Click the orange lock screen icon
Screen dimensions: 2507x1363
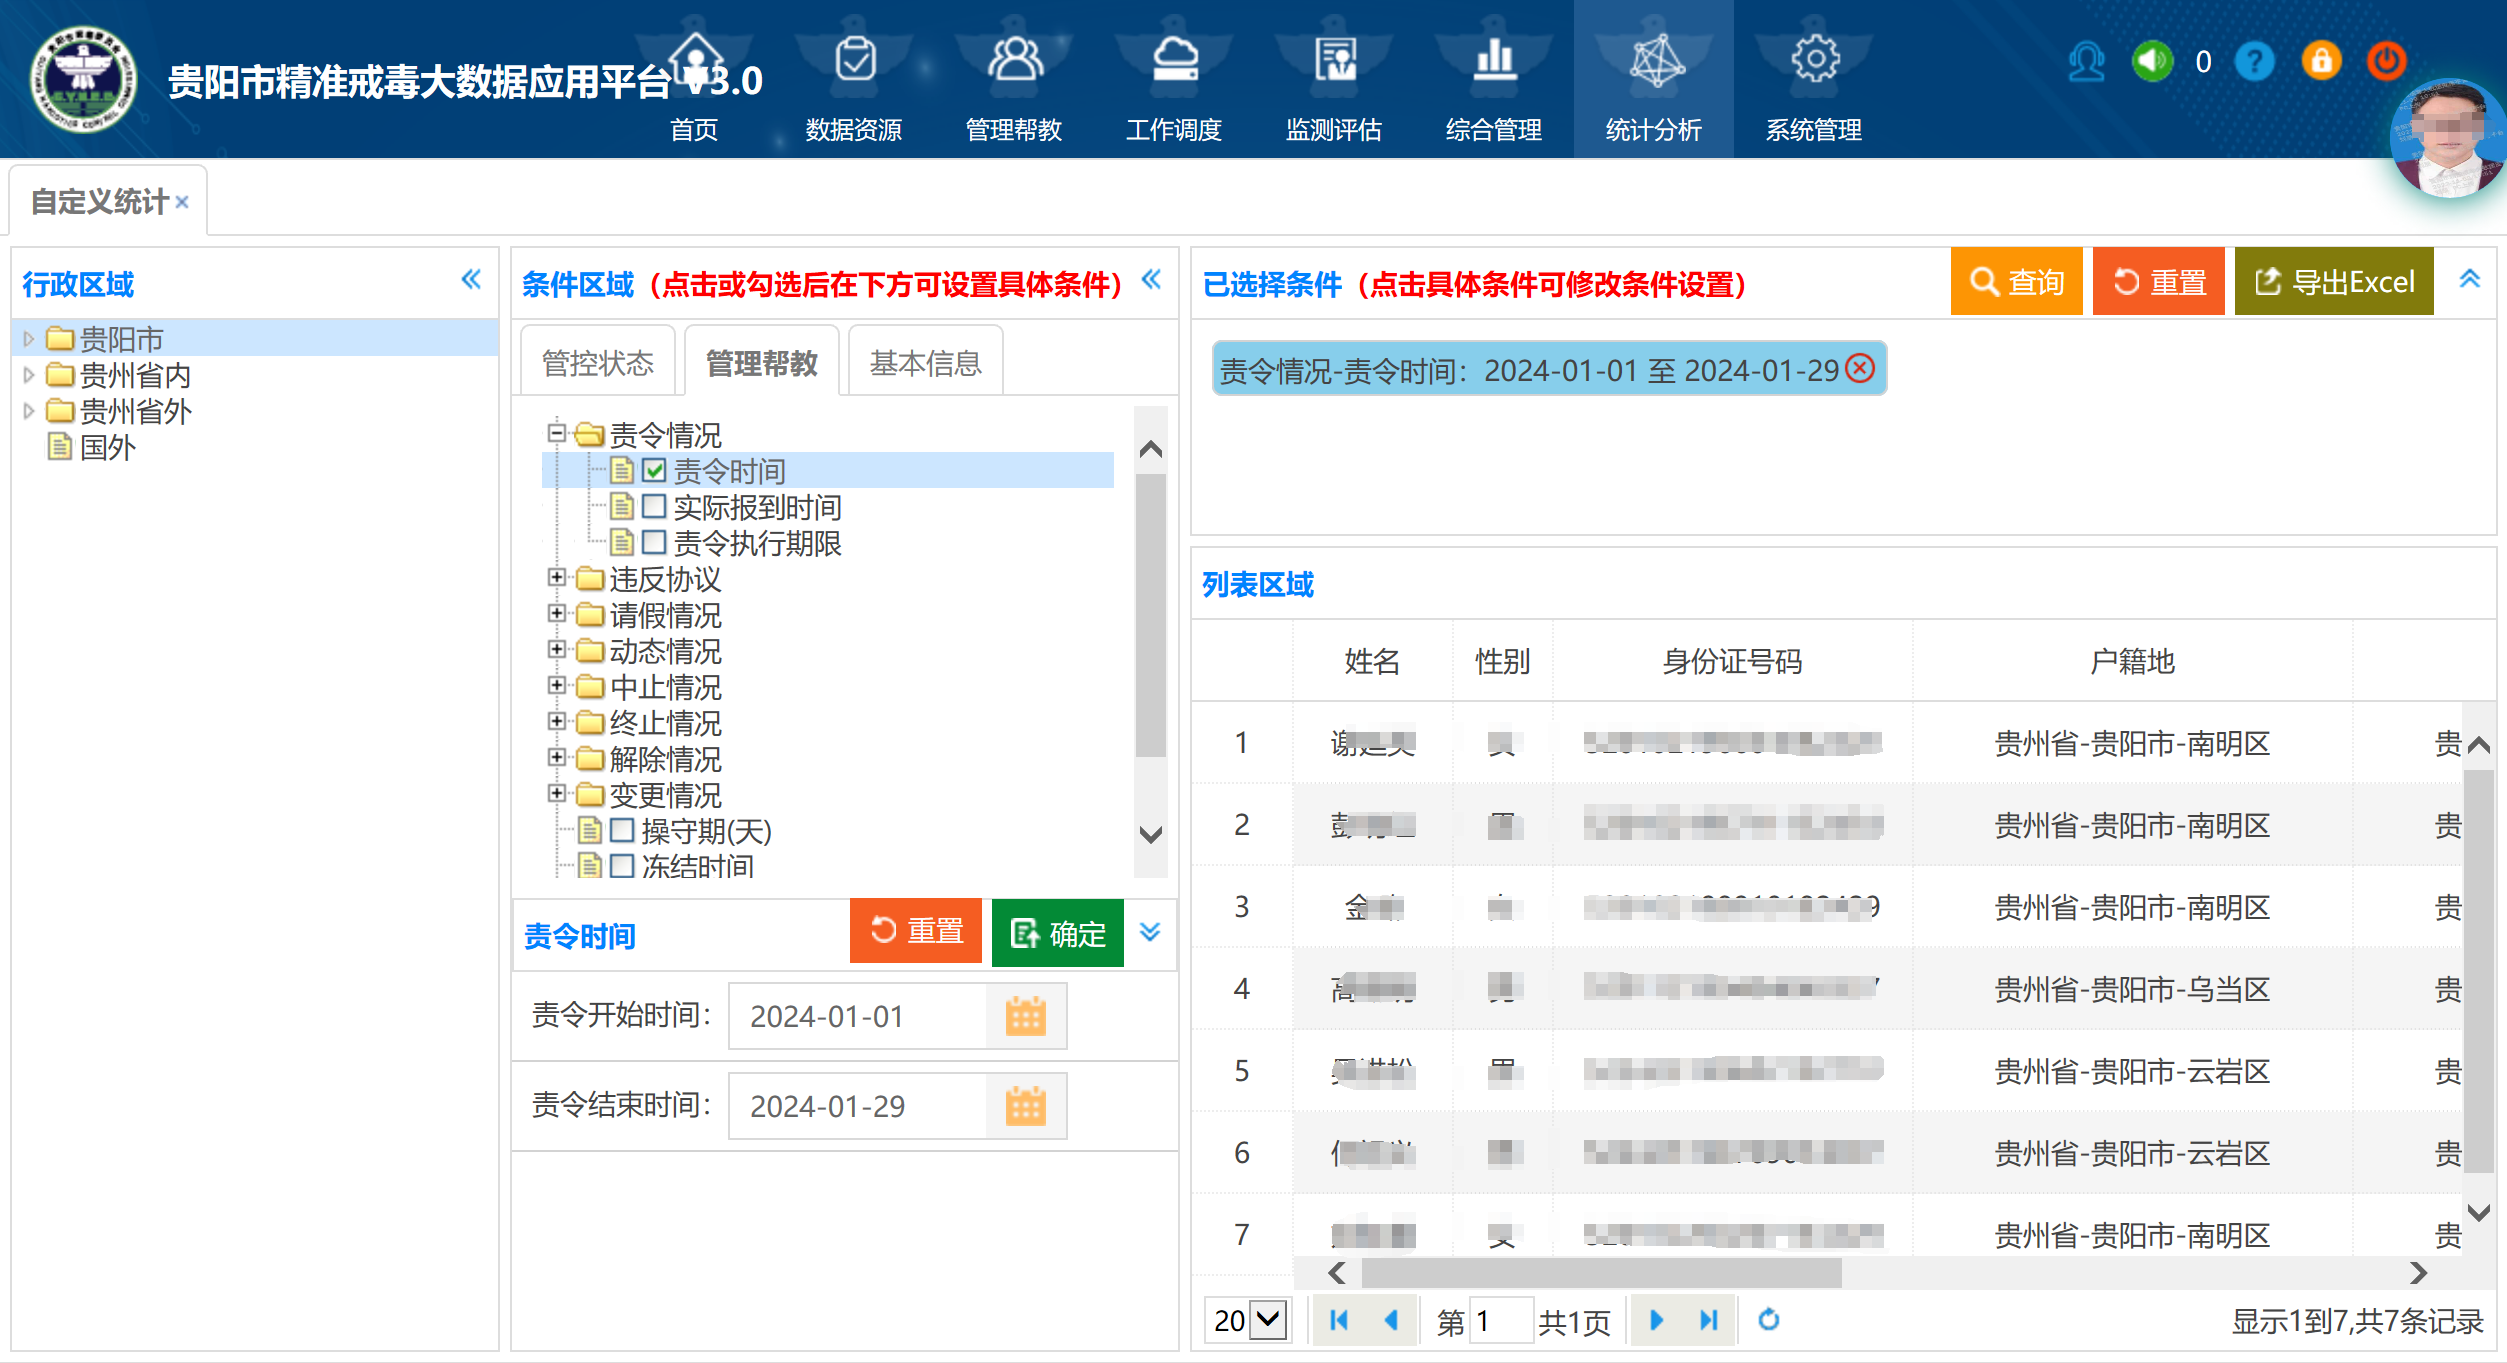(2321, 62)
